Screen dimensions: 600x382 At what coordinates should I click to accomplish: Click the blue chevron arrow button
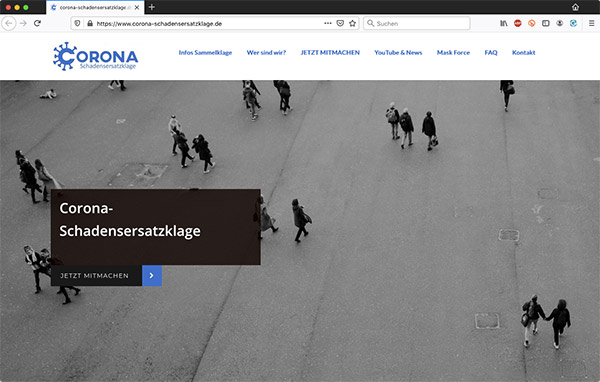point(152,276)
